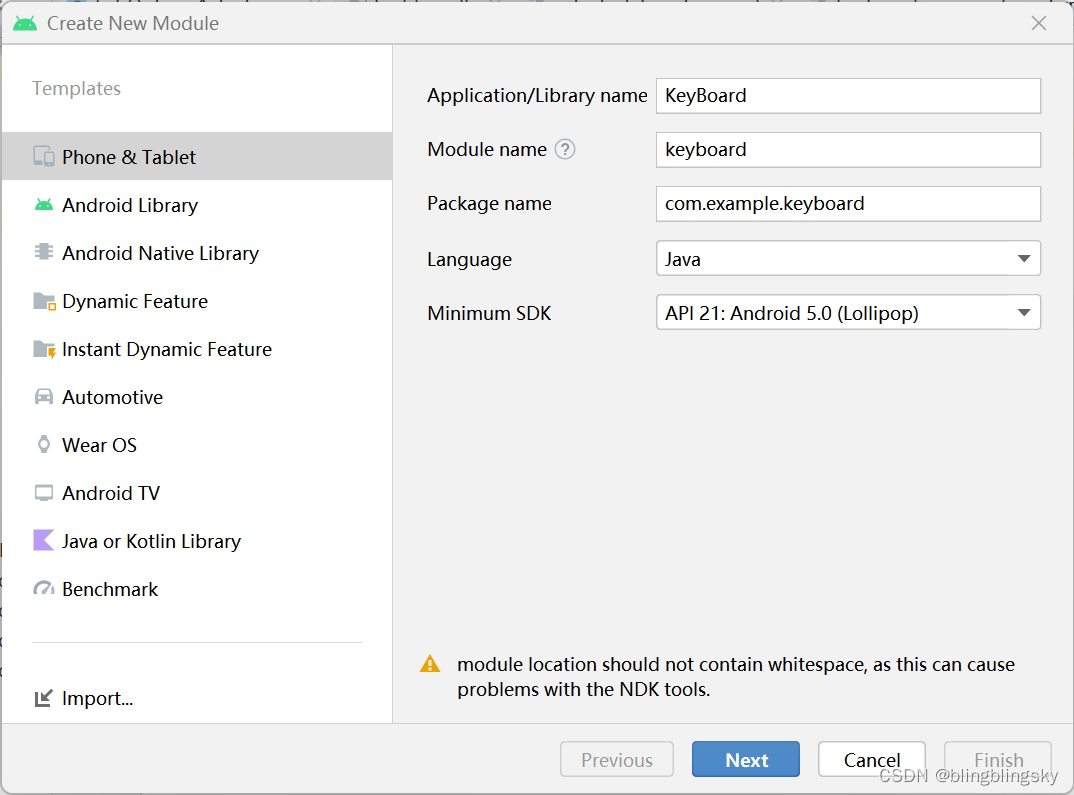The width and height of the screenshot is (1074, 795).
Task: Open the Module name help tooltip
Action: coord(565,150)
